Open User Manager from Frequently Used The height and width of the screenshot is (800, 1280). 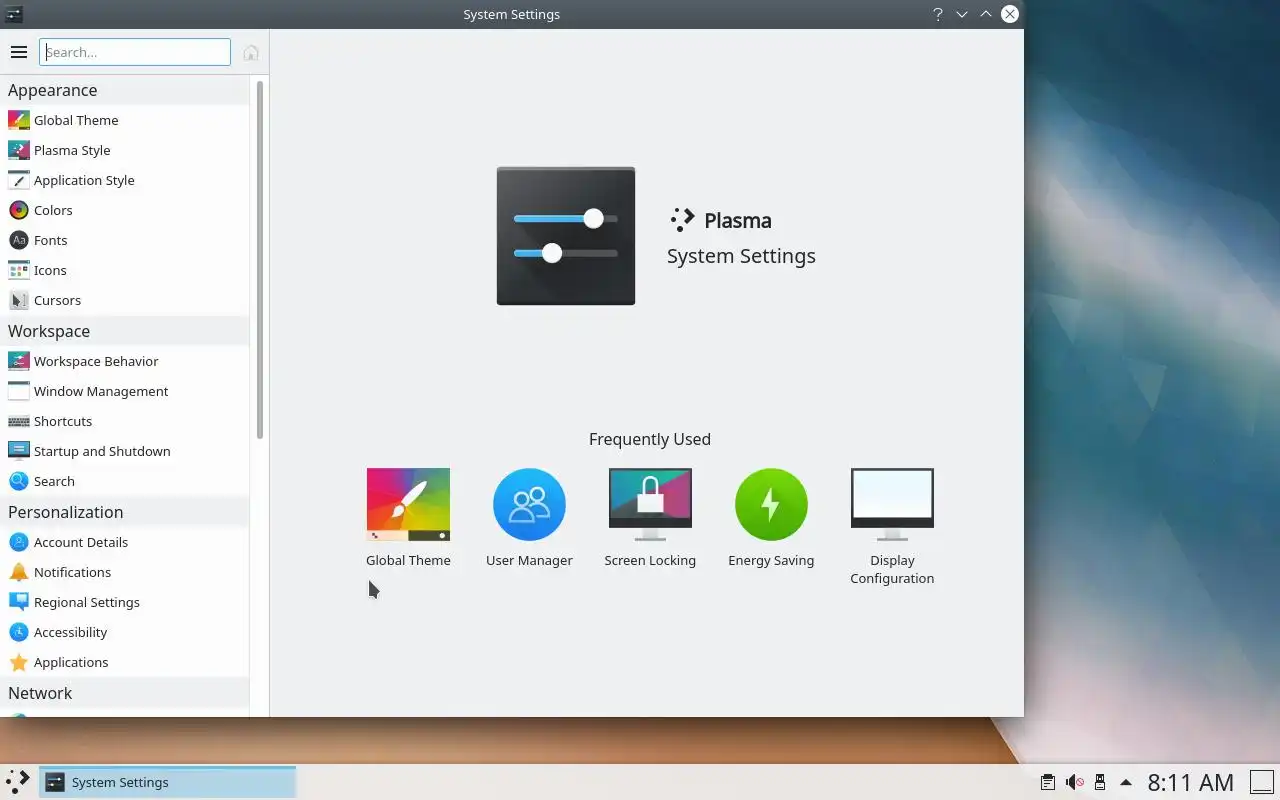click(x=529, y=518)
